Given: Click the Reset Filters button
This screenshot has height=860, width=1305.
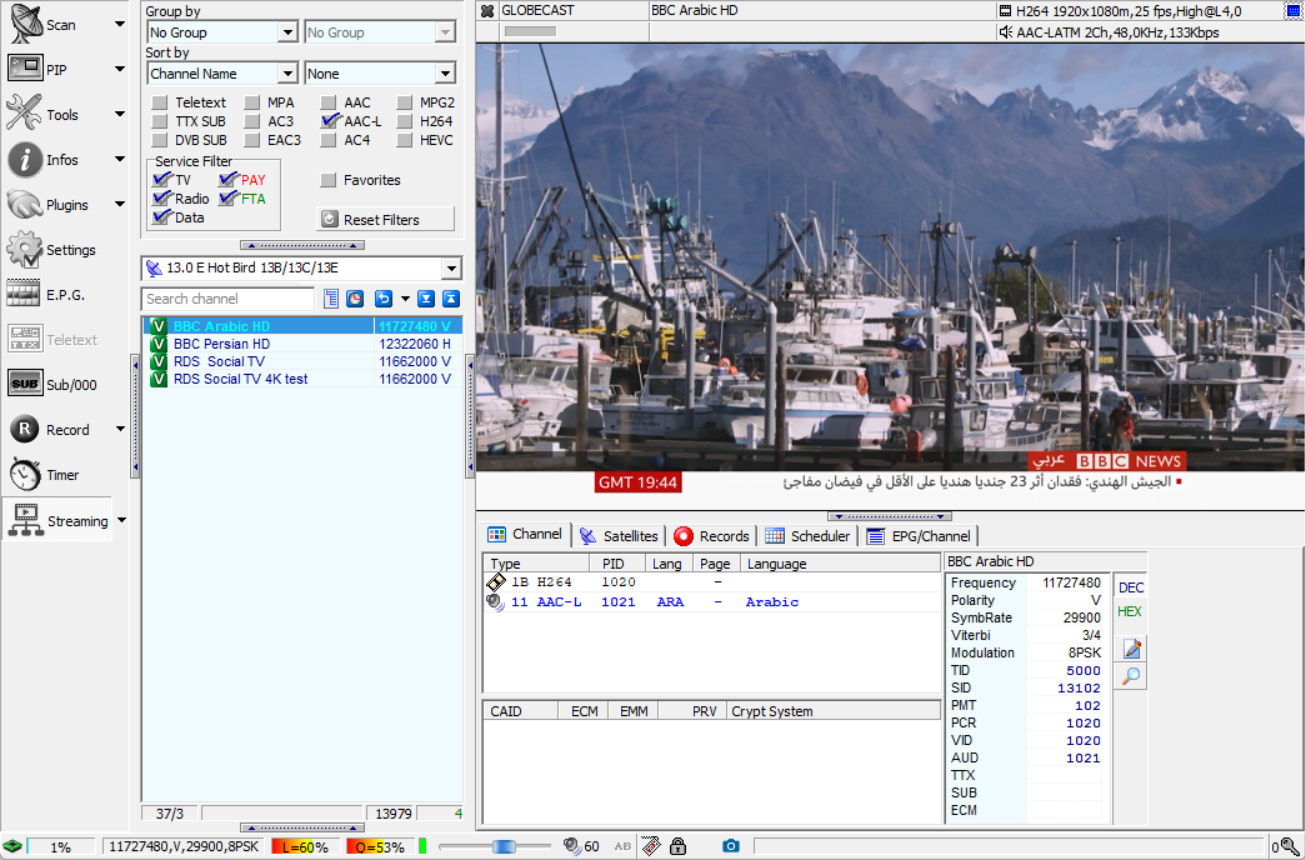Looking at the screenshot, I should click(x=385, y=220).
